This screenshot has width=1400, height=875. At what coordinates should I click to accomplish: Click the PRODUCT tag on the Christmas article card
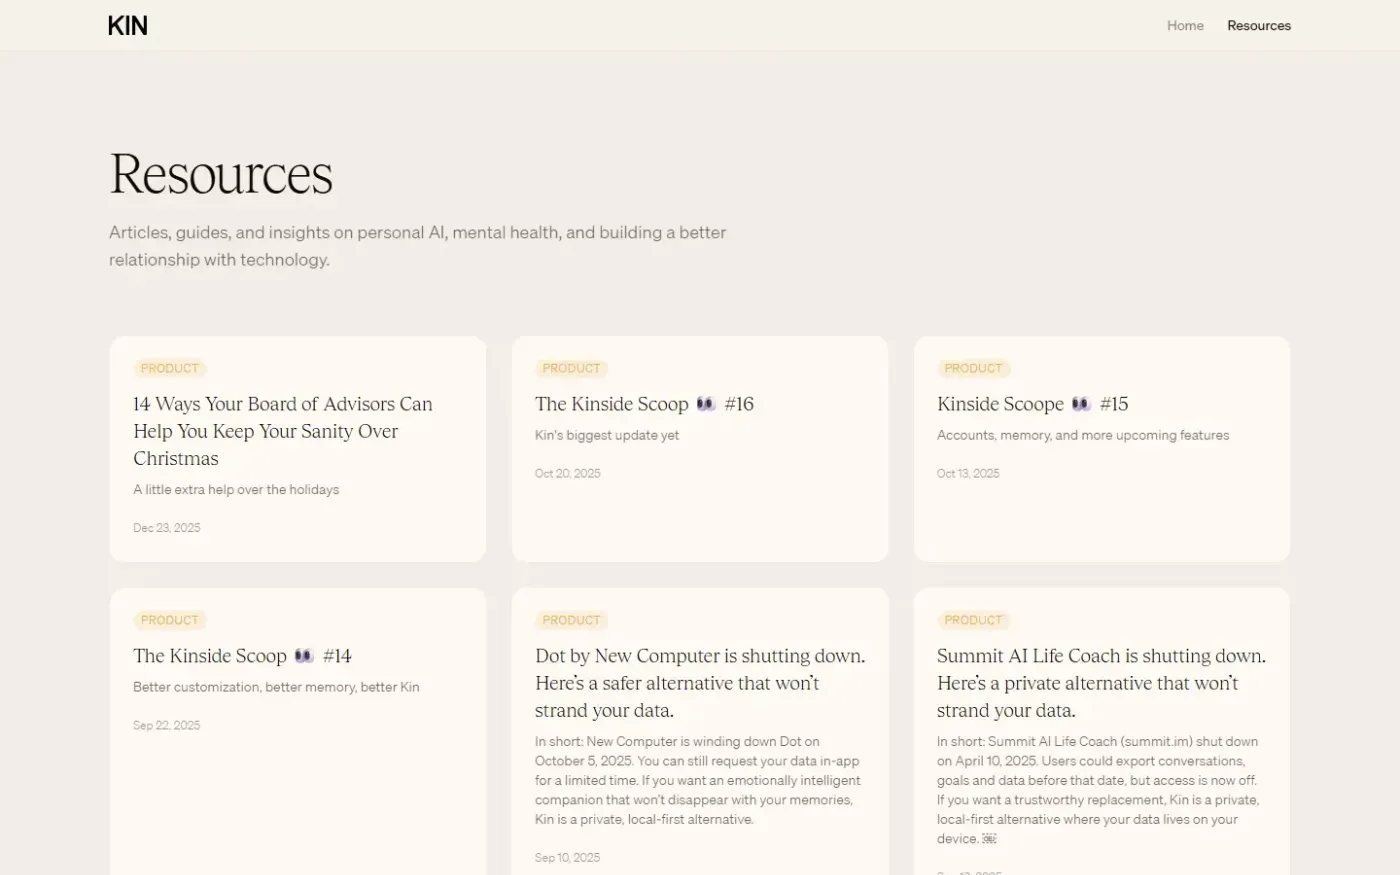coord(170,369)
